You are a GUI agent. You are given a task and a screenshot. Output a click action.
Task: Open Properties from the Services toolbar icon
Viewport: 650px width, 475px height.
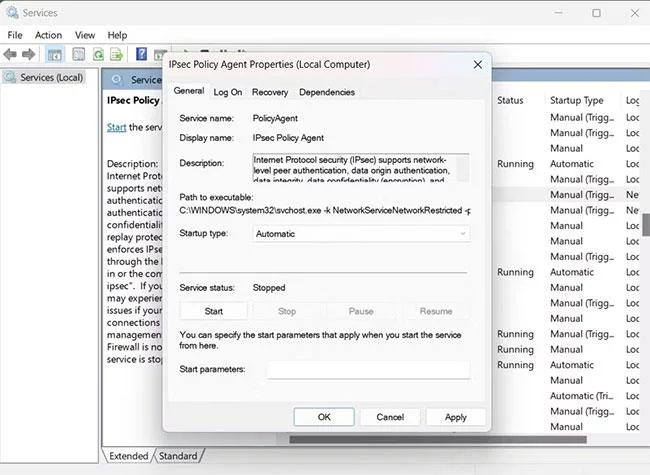(78, 54)
